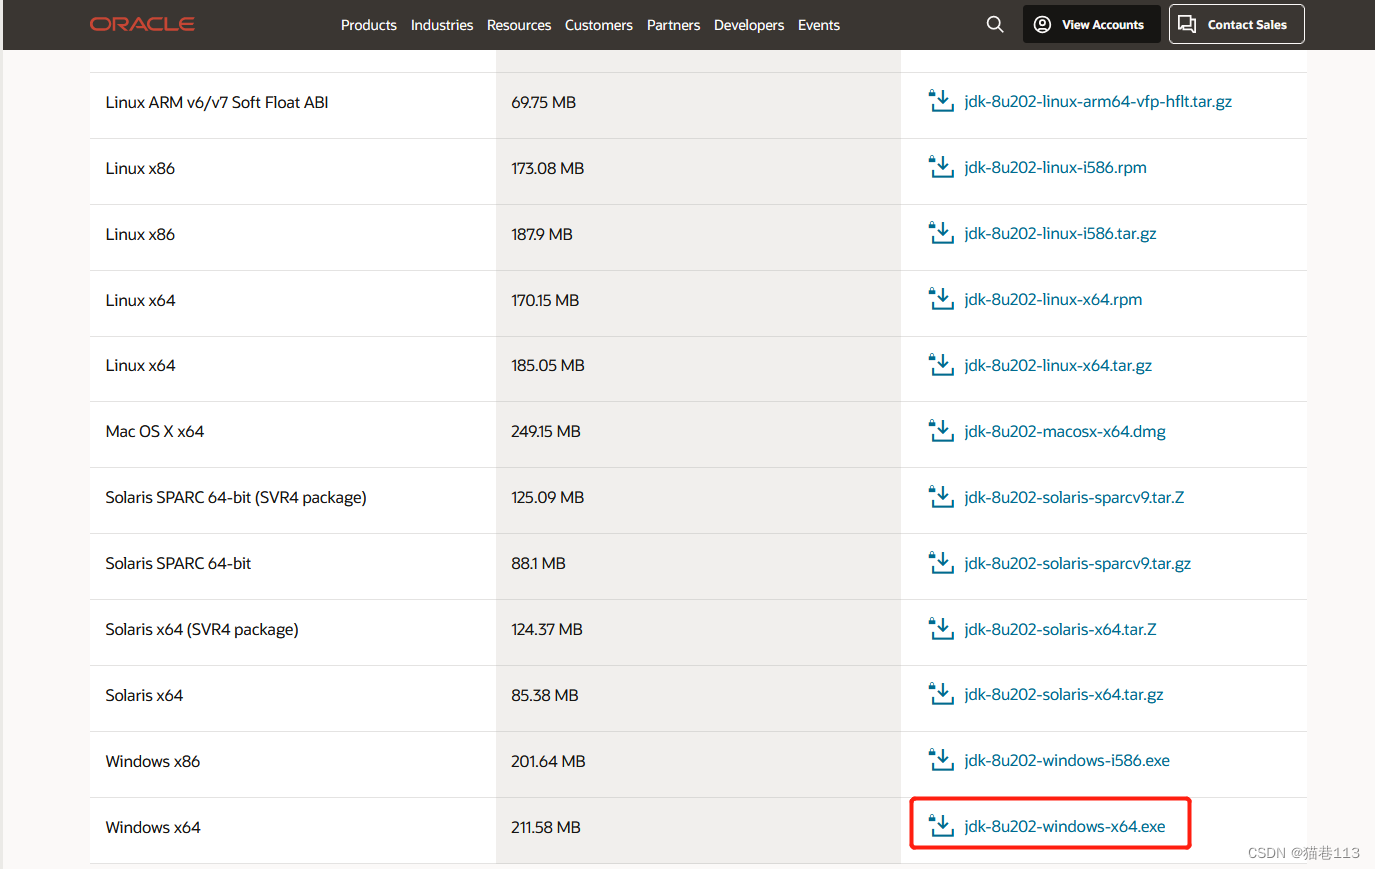Download jdk-8u202-solaris-x64.tar.gz link
Image resolution: width=1375 pixels, height=869 pixels.
point(1064,695)
